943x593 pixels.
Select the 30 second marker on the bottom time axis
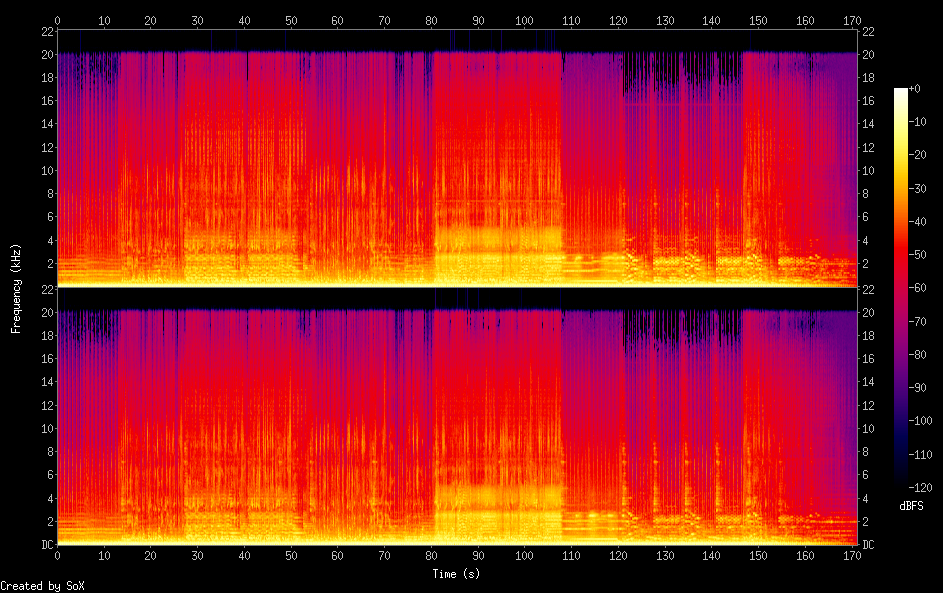click(197, 556)
